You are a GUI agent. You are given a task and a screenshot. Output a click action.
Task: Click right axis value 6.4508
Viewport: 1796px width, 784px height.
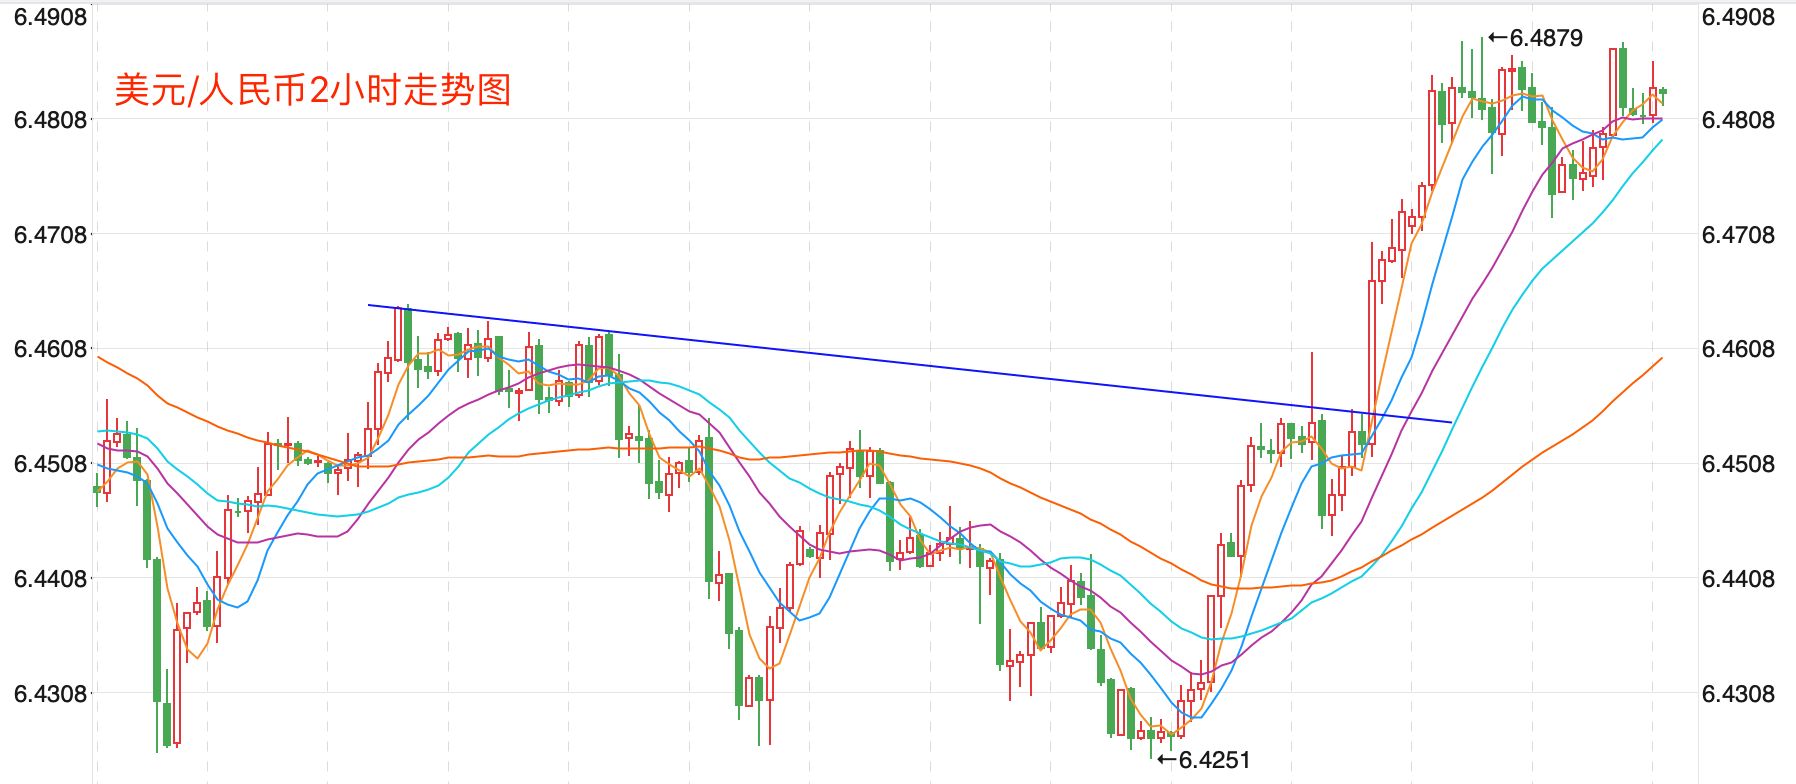click(1738, 464)
